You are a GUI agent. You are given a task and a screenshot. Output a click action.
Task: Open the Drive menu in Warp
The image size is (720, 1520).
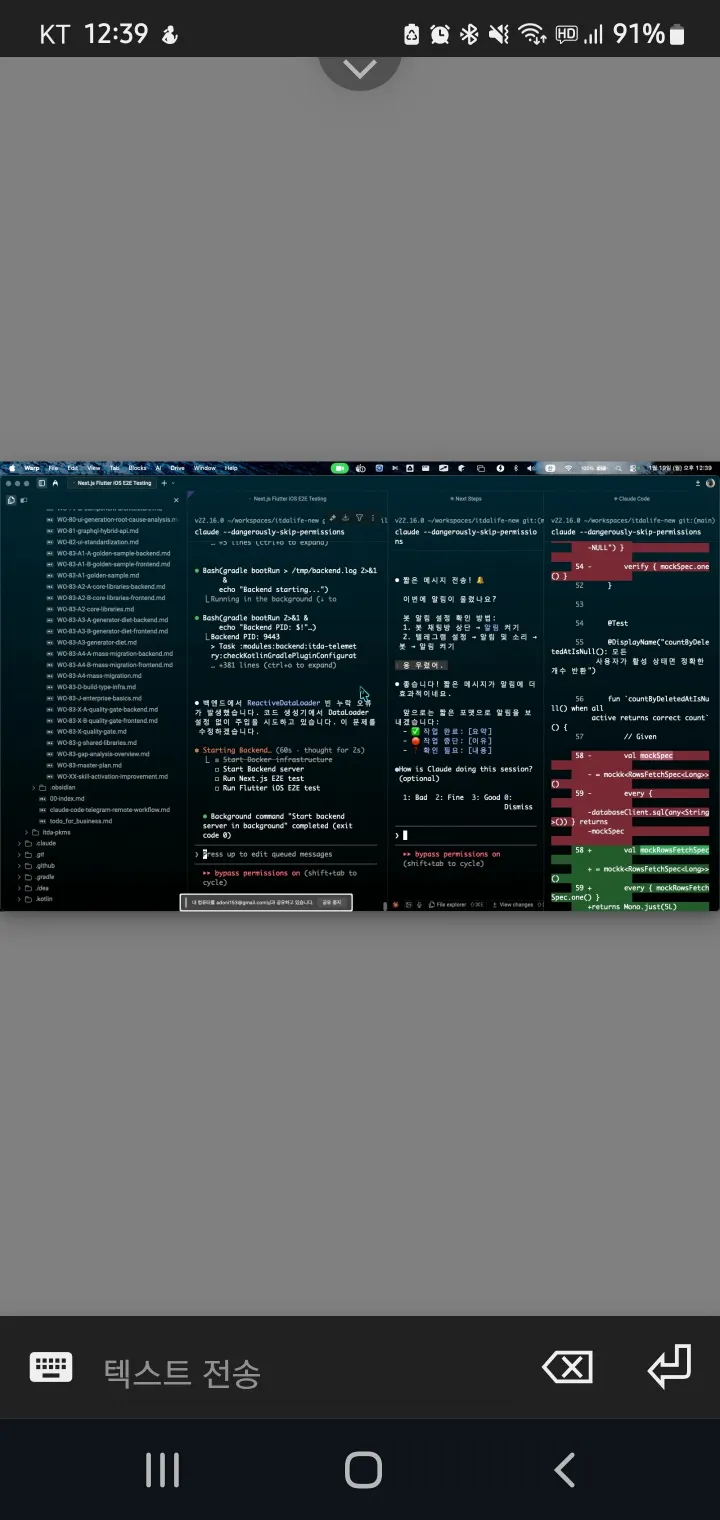(x=177, y=467)
